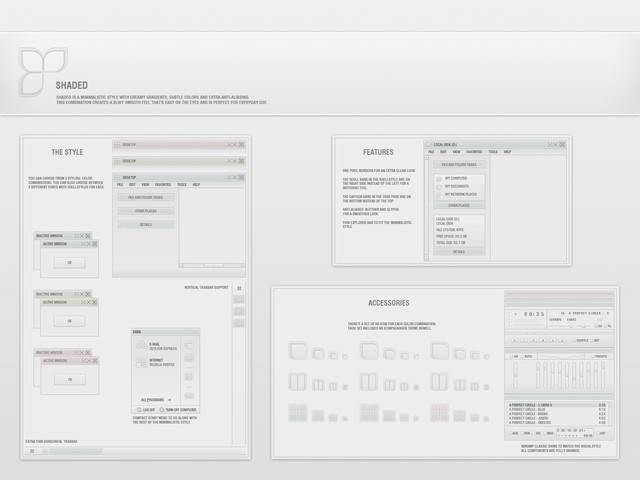This screenshot has height=480, width=640.
Task: Collapse Details caption in Local Disk window
Action: (x=459, y=252)
